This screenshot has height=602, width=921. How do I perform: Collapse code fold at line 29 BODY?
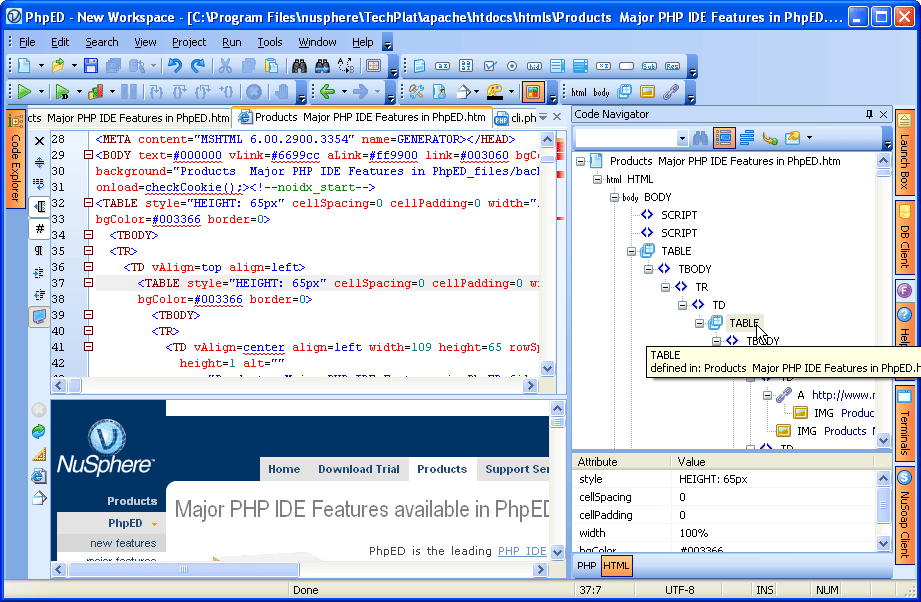88,155
